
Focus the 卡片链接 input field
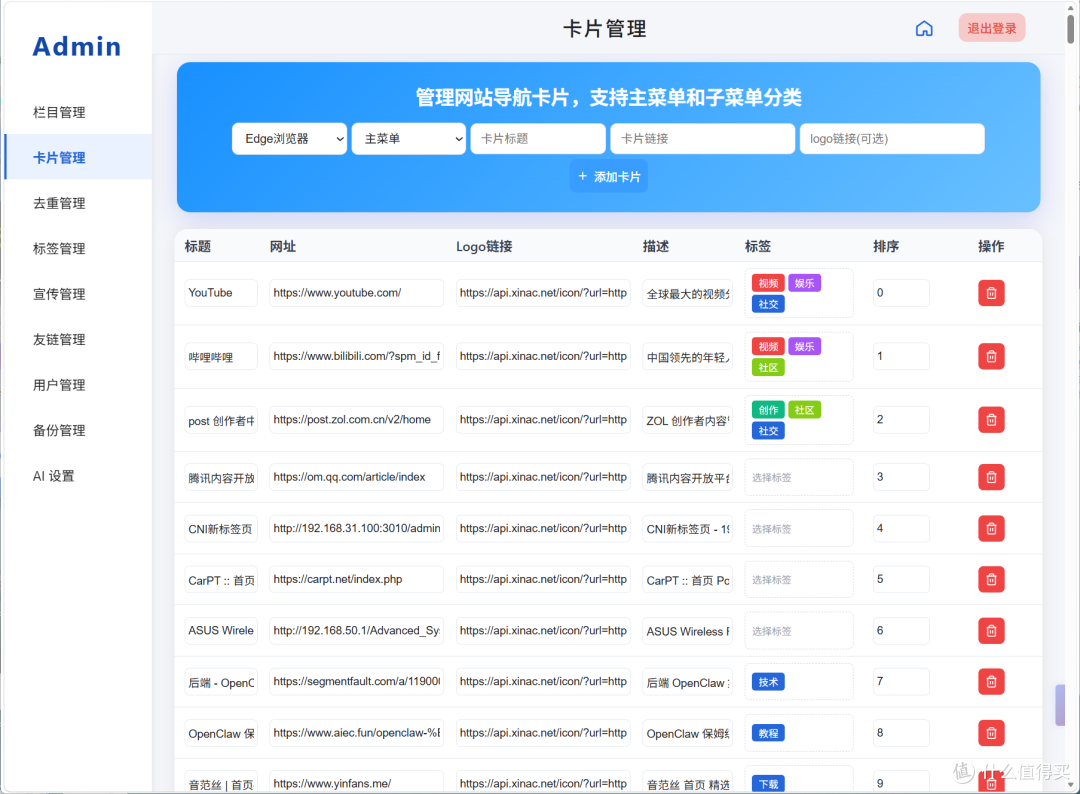[x=703, y=138]
